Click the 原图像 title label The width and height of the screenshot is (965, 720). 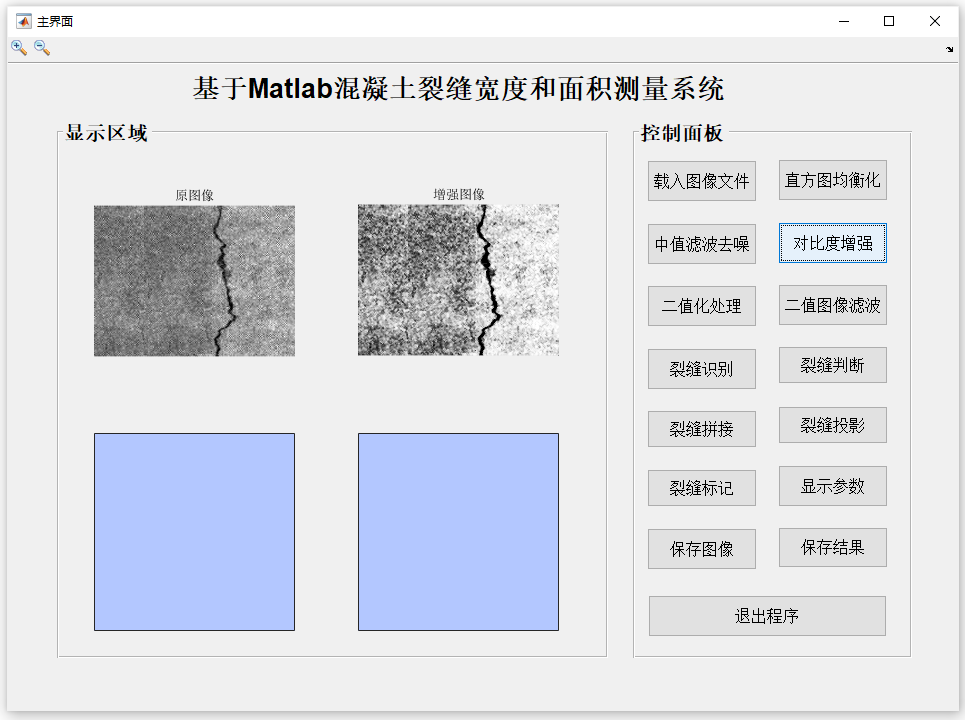coord(194,195)
